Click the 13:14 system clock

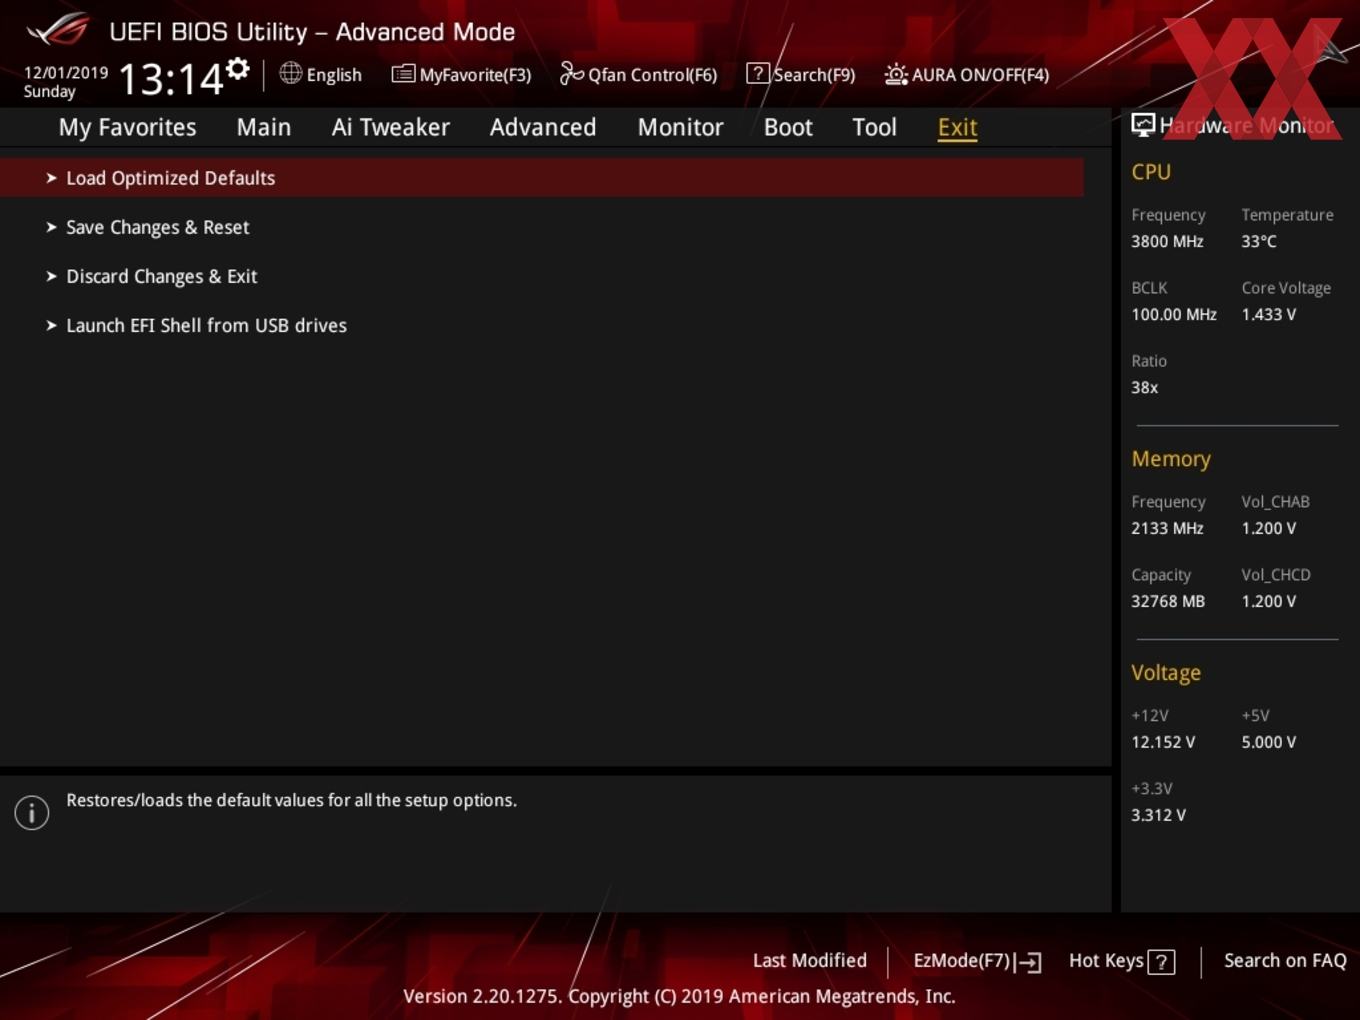pyautogui.click(x=171, y=78)
